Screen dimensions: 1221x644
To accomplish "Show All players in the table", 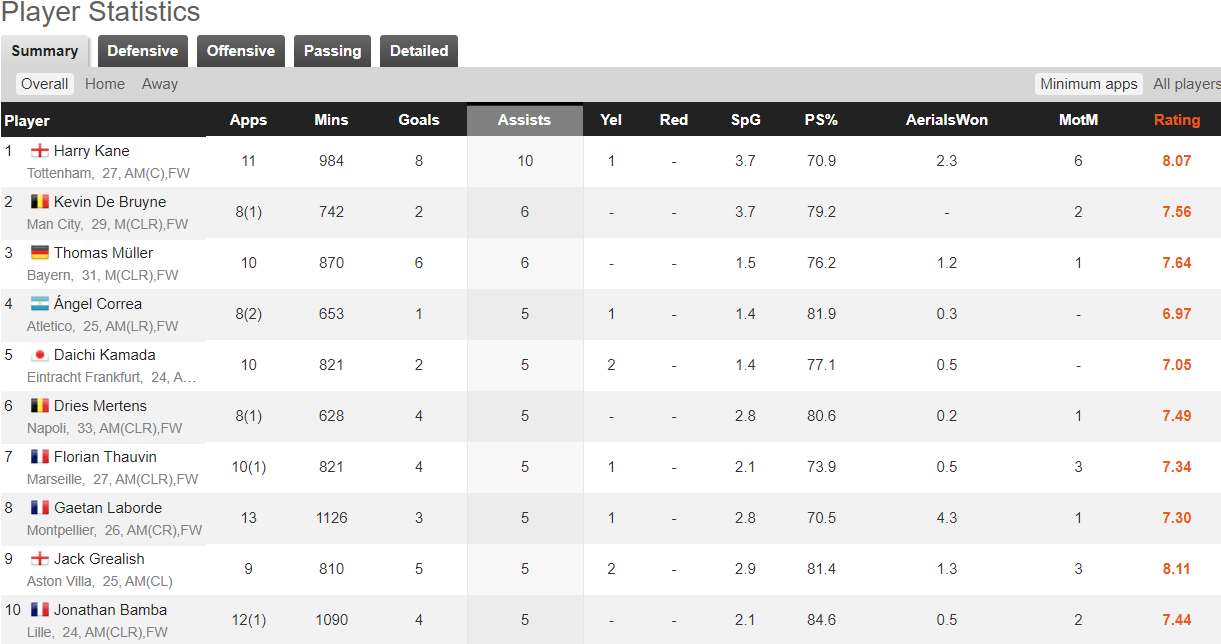I will (x=1186, y=84).
